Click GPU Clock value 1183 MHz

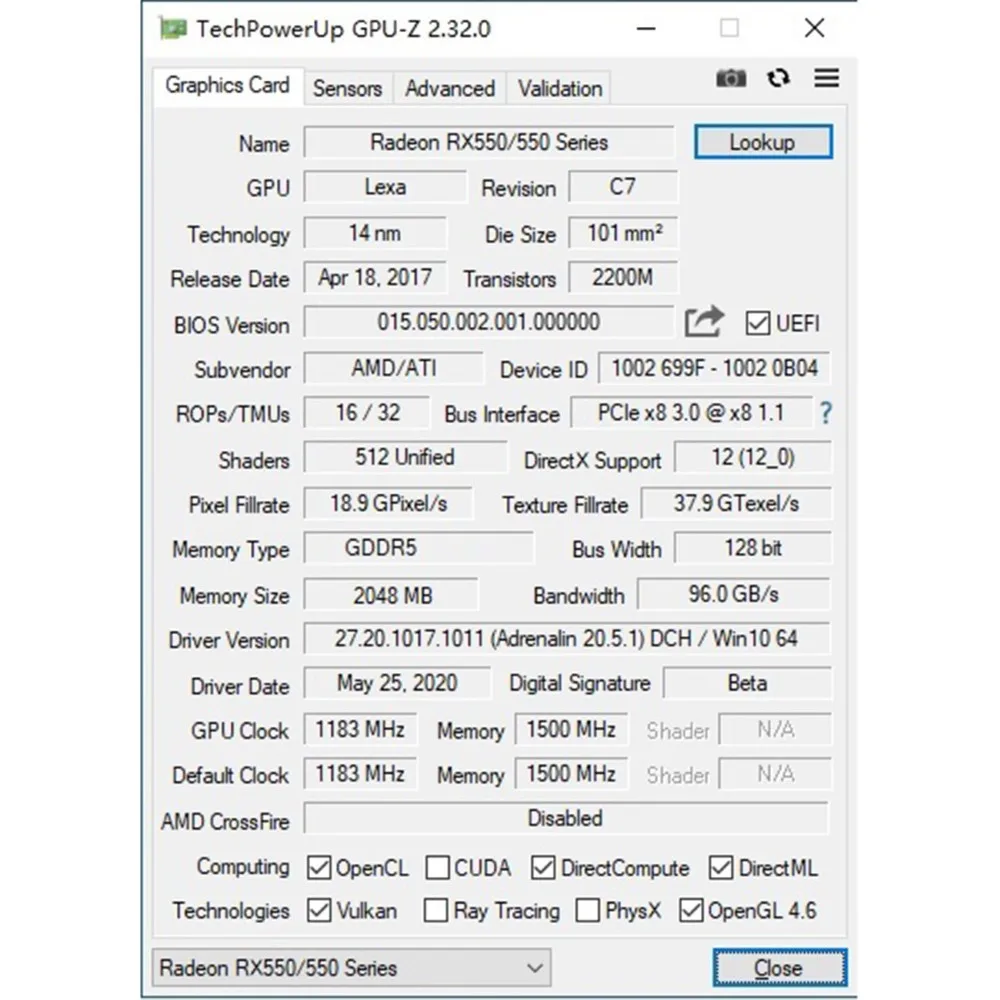click(360, 729)
